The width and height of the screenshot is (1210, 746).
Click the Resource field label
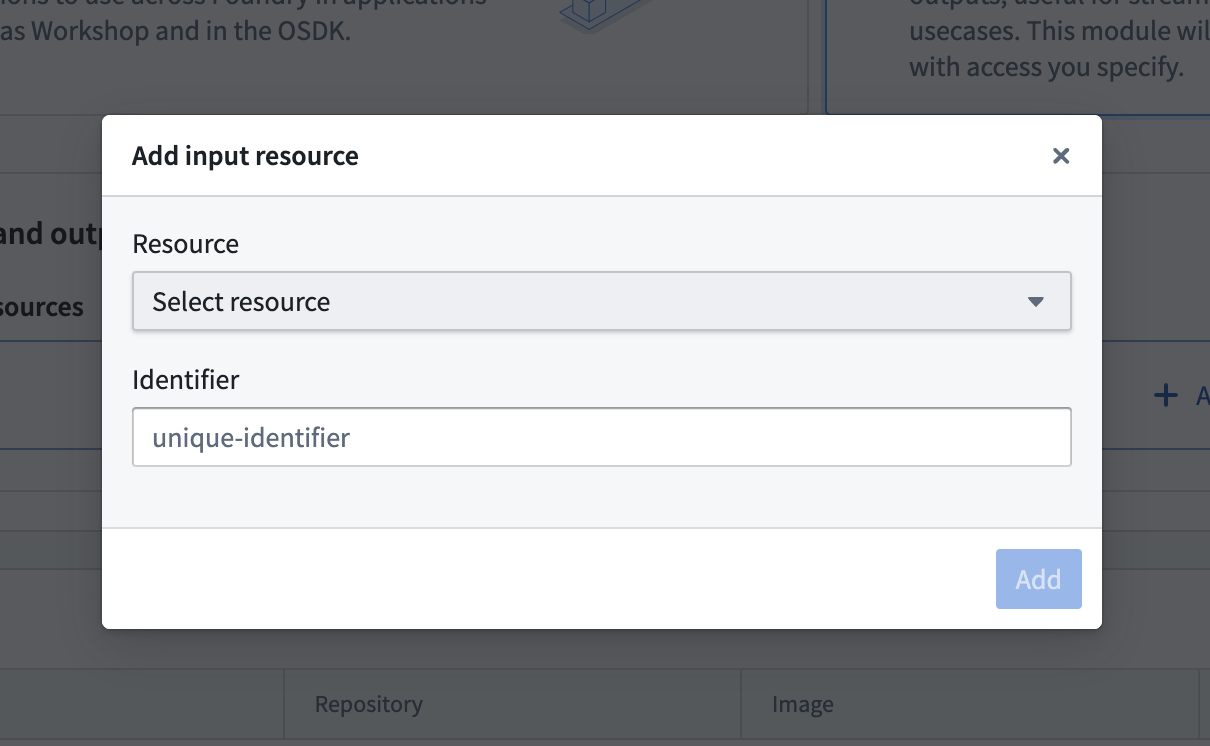[x=185, y=243]
